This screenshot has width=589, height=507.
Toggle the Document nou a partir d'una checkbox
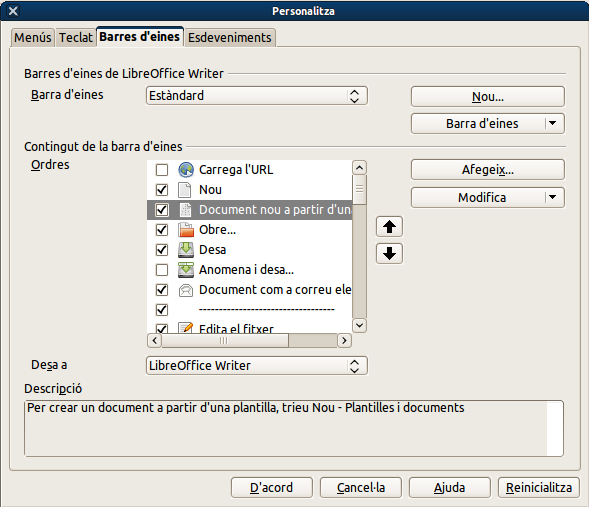(x=162, y=210)
